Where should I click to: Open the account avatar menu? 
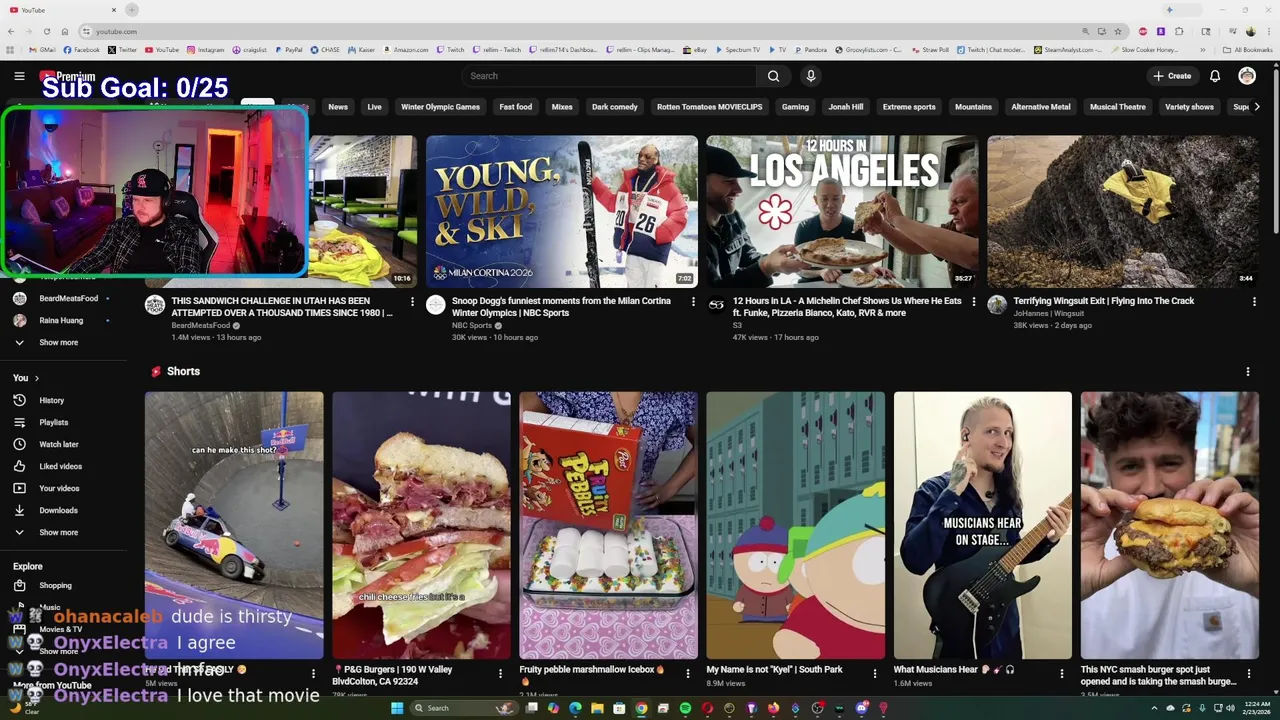click(x=1247, y=76)
